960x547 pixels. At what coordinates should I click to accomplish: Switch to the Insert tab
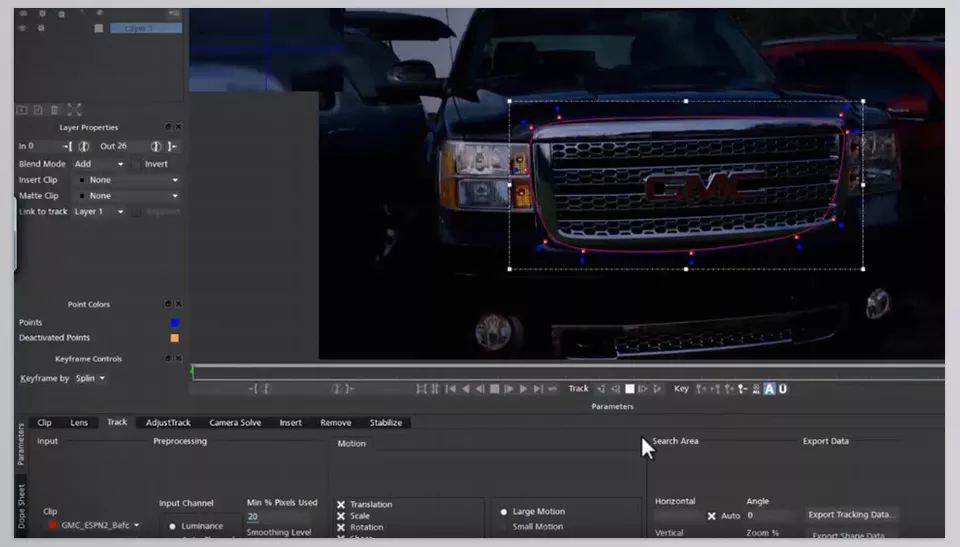click(290, 423)
